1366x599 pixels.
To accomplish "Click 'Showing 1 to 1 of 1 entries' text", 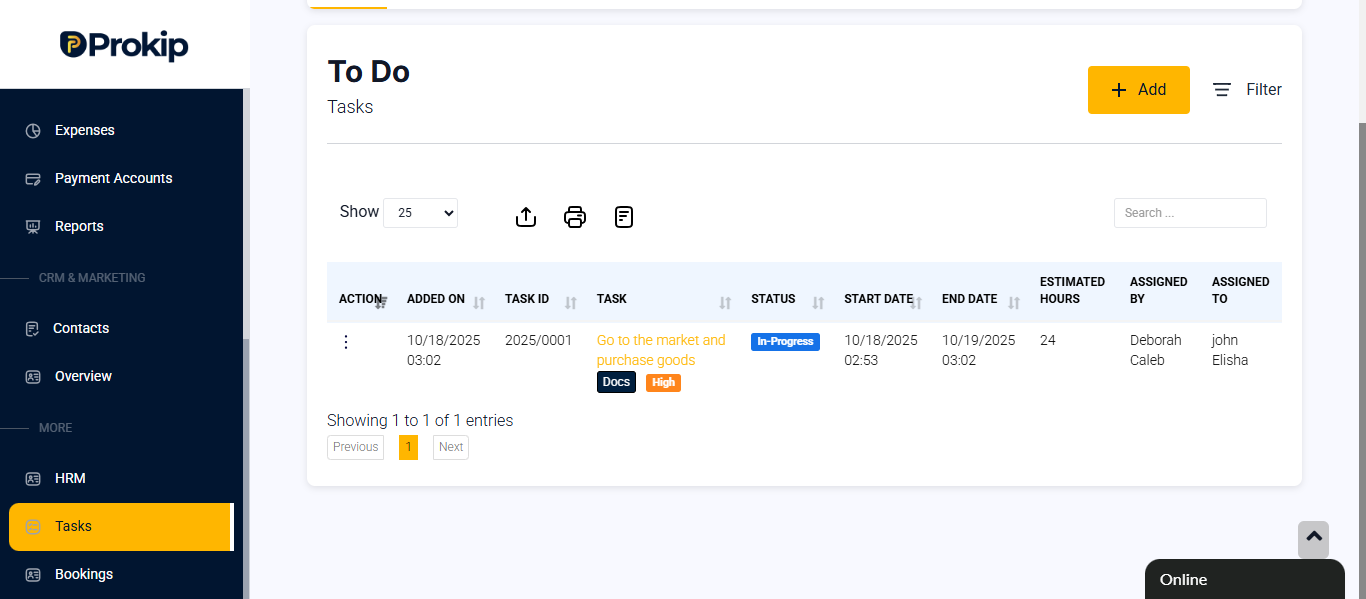I will coord(420,421).
